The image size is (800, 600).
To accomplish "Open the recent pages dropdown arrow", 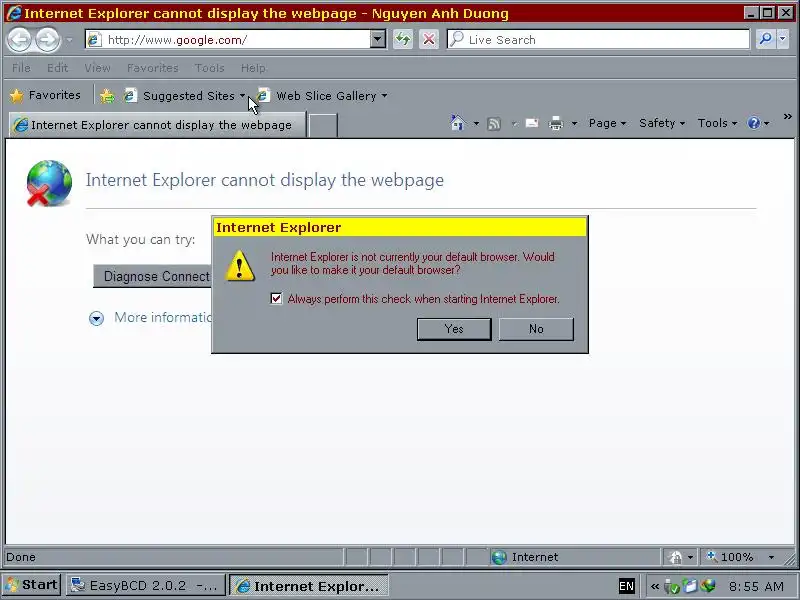I will point(69,40).
